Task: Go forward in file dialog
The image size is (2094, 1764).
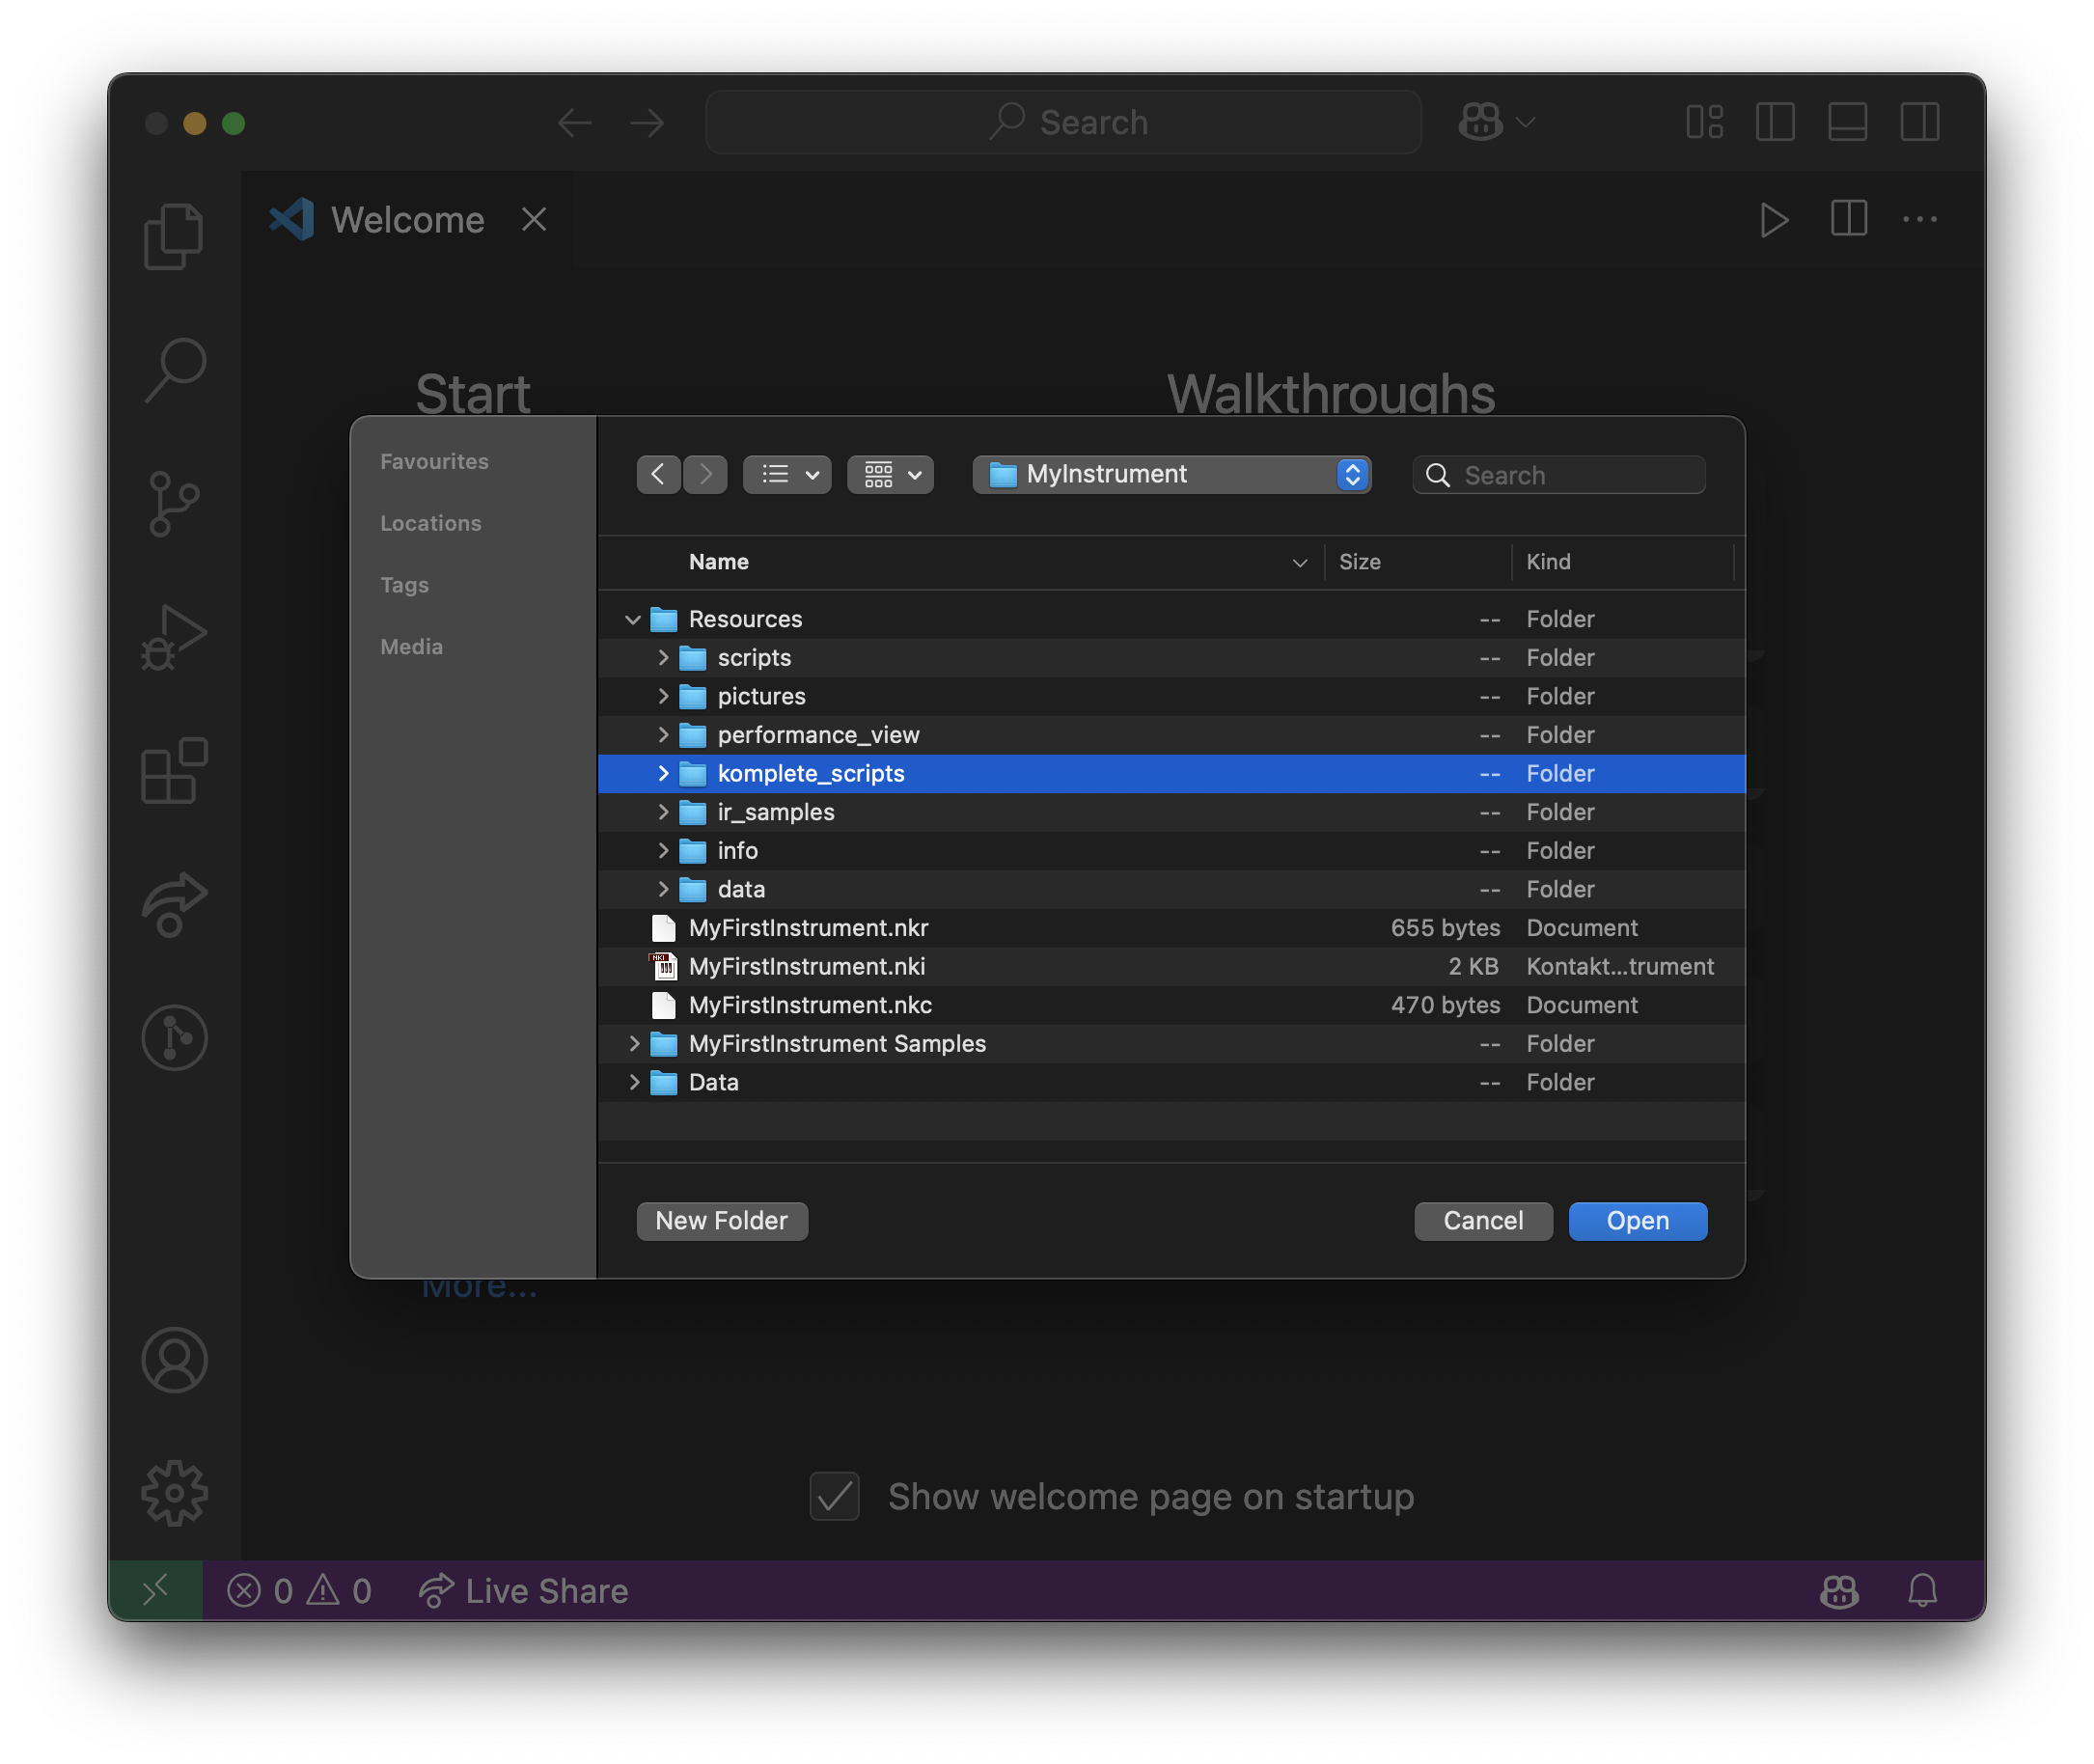Action: coord(705,474)
